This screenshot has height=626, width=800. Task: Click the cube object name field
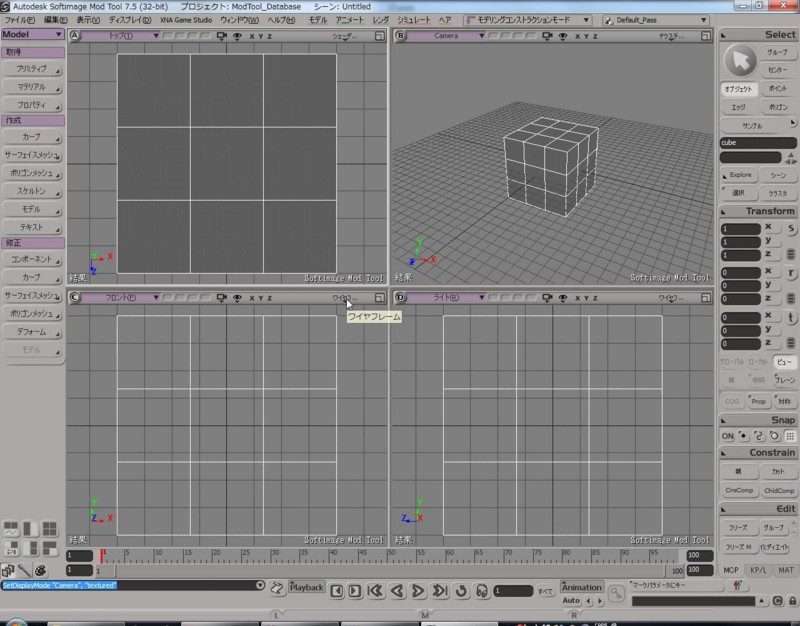pos(758,143)
